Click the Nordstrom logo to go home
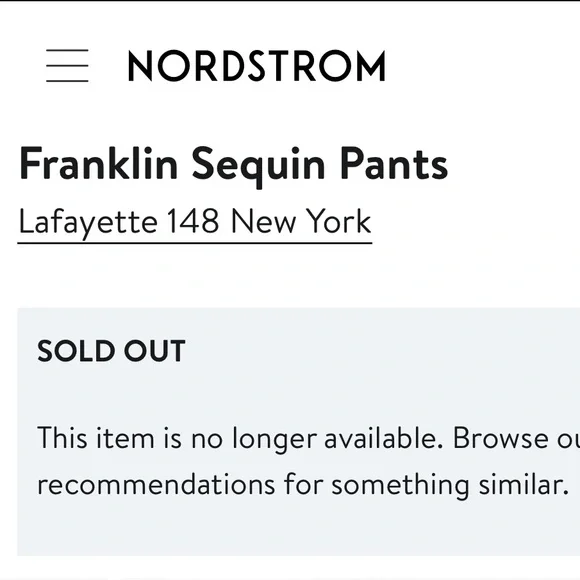The height and width of the screenshot is (580, 580). tap(257, 66)
